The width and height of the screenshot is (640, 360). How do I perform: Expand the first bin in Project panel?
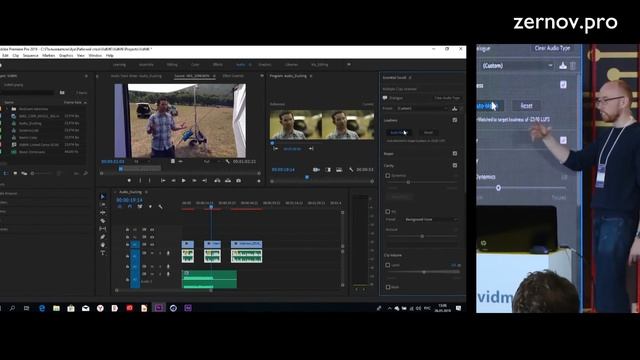coord(7,109)
